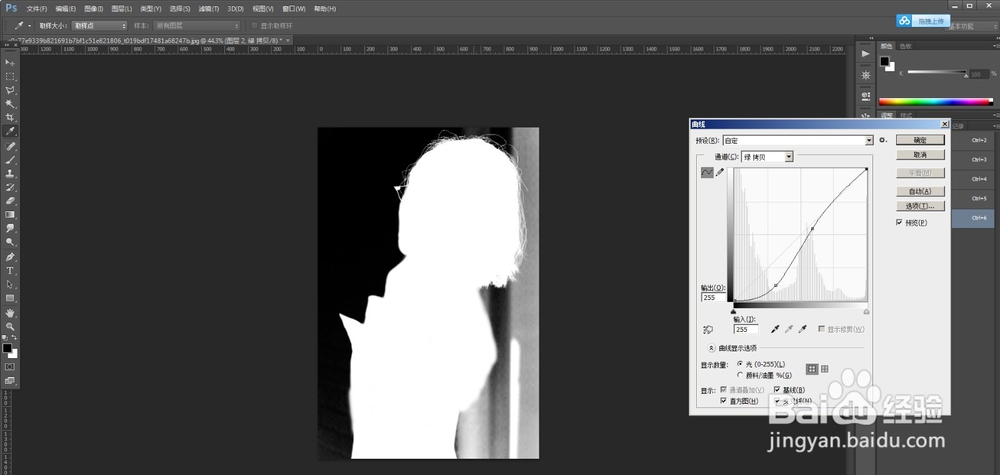The image size is (1000, 475).
Task: Open the 取样大小 sample size dropdown
Action: [x=99, y=26]
